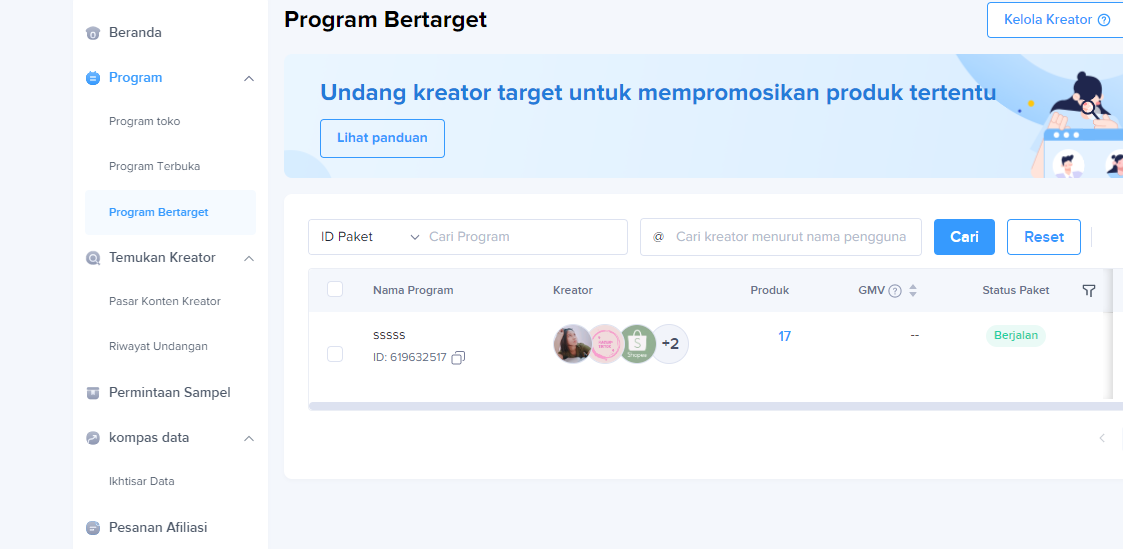Click the Pesanan Afiliasi sidebar icon

click(x=93, y=528)
